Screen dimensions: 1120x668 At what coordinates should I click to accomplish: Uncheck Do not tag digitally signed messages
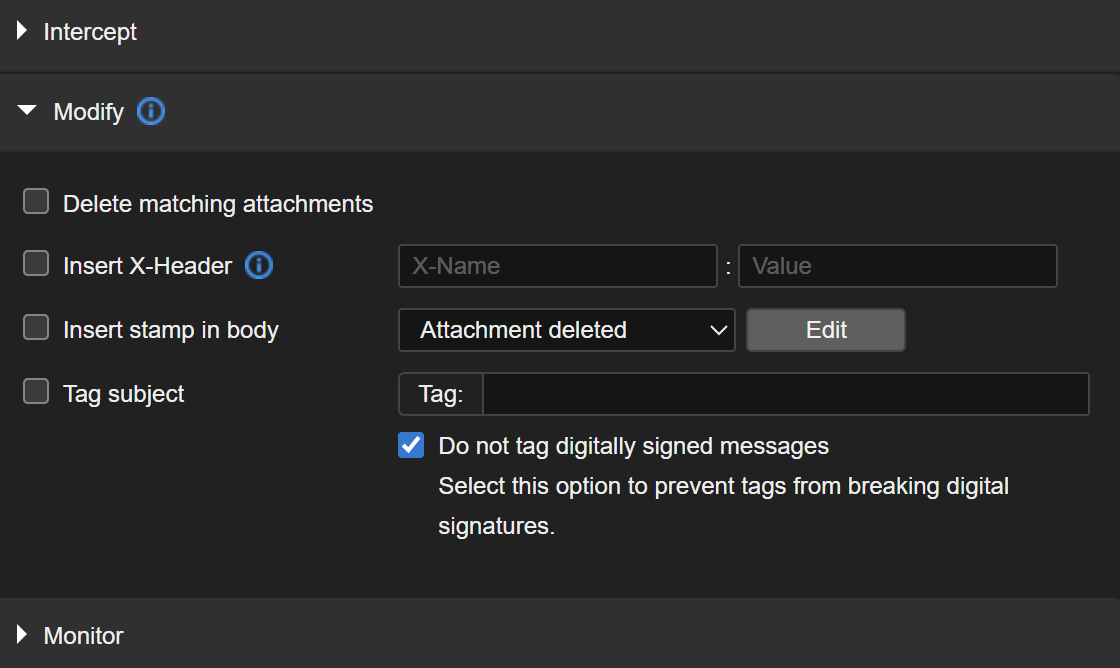pos(411,445)
